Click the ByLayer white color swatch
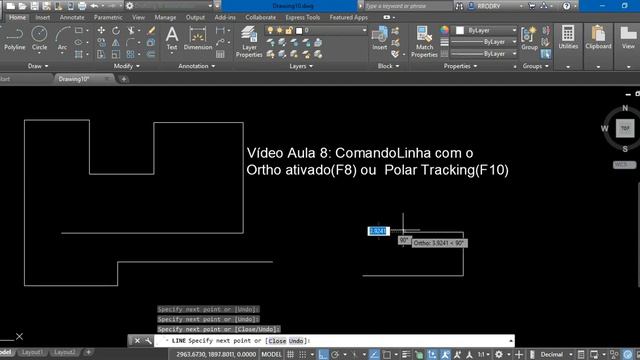640x360 pixels. click(460, 30)
